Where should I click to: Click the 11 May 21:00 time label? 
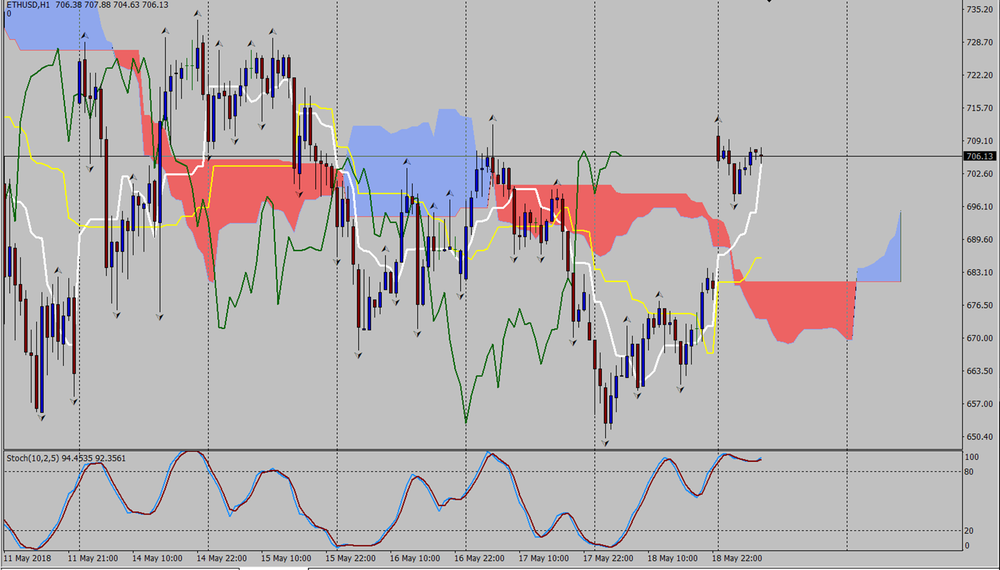(x=92, y=558)
